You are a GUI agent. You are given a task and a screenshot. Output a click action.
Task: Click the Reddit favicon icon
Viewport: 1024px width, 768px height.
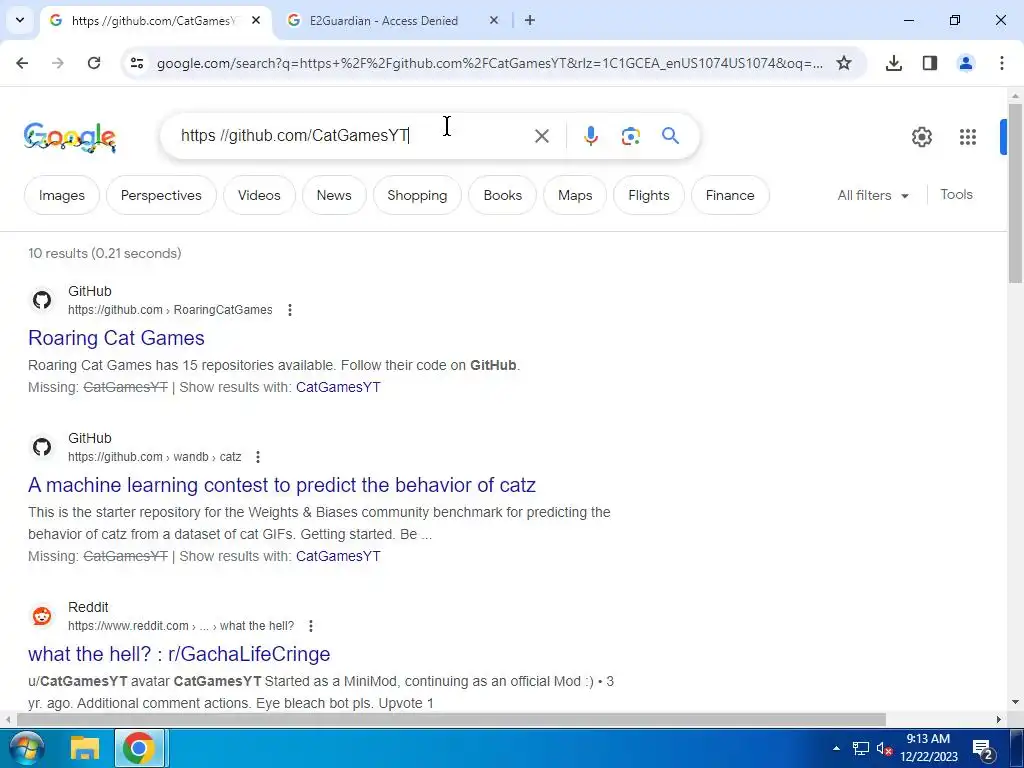pos(42,616)
